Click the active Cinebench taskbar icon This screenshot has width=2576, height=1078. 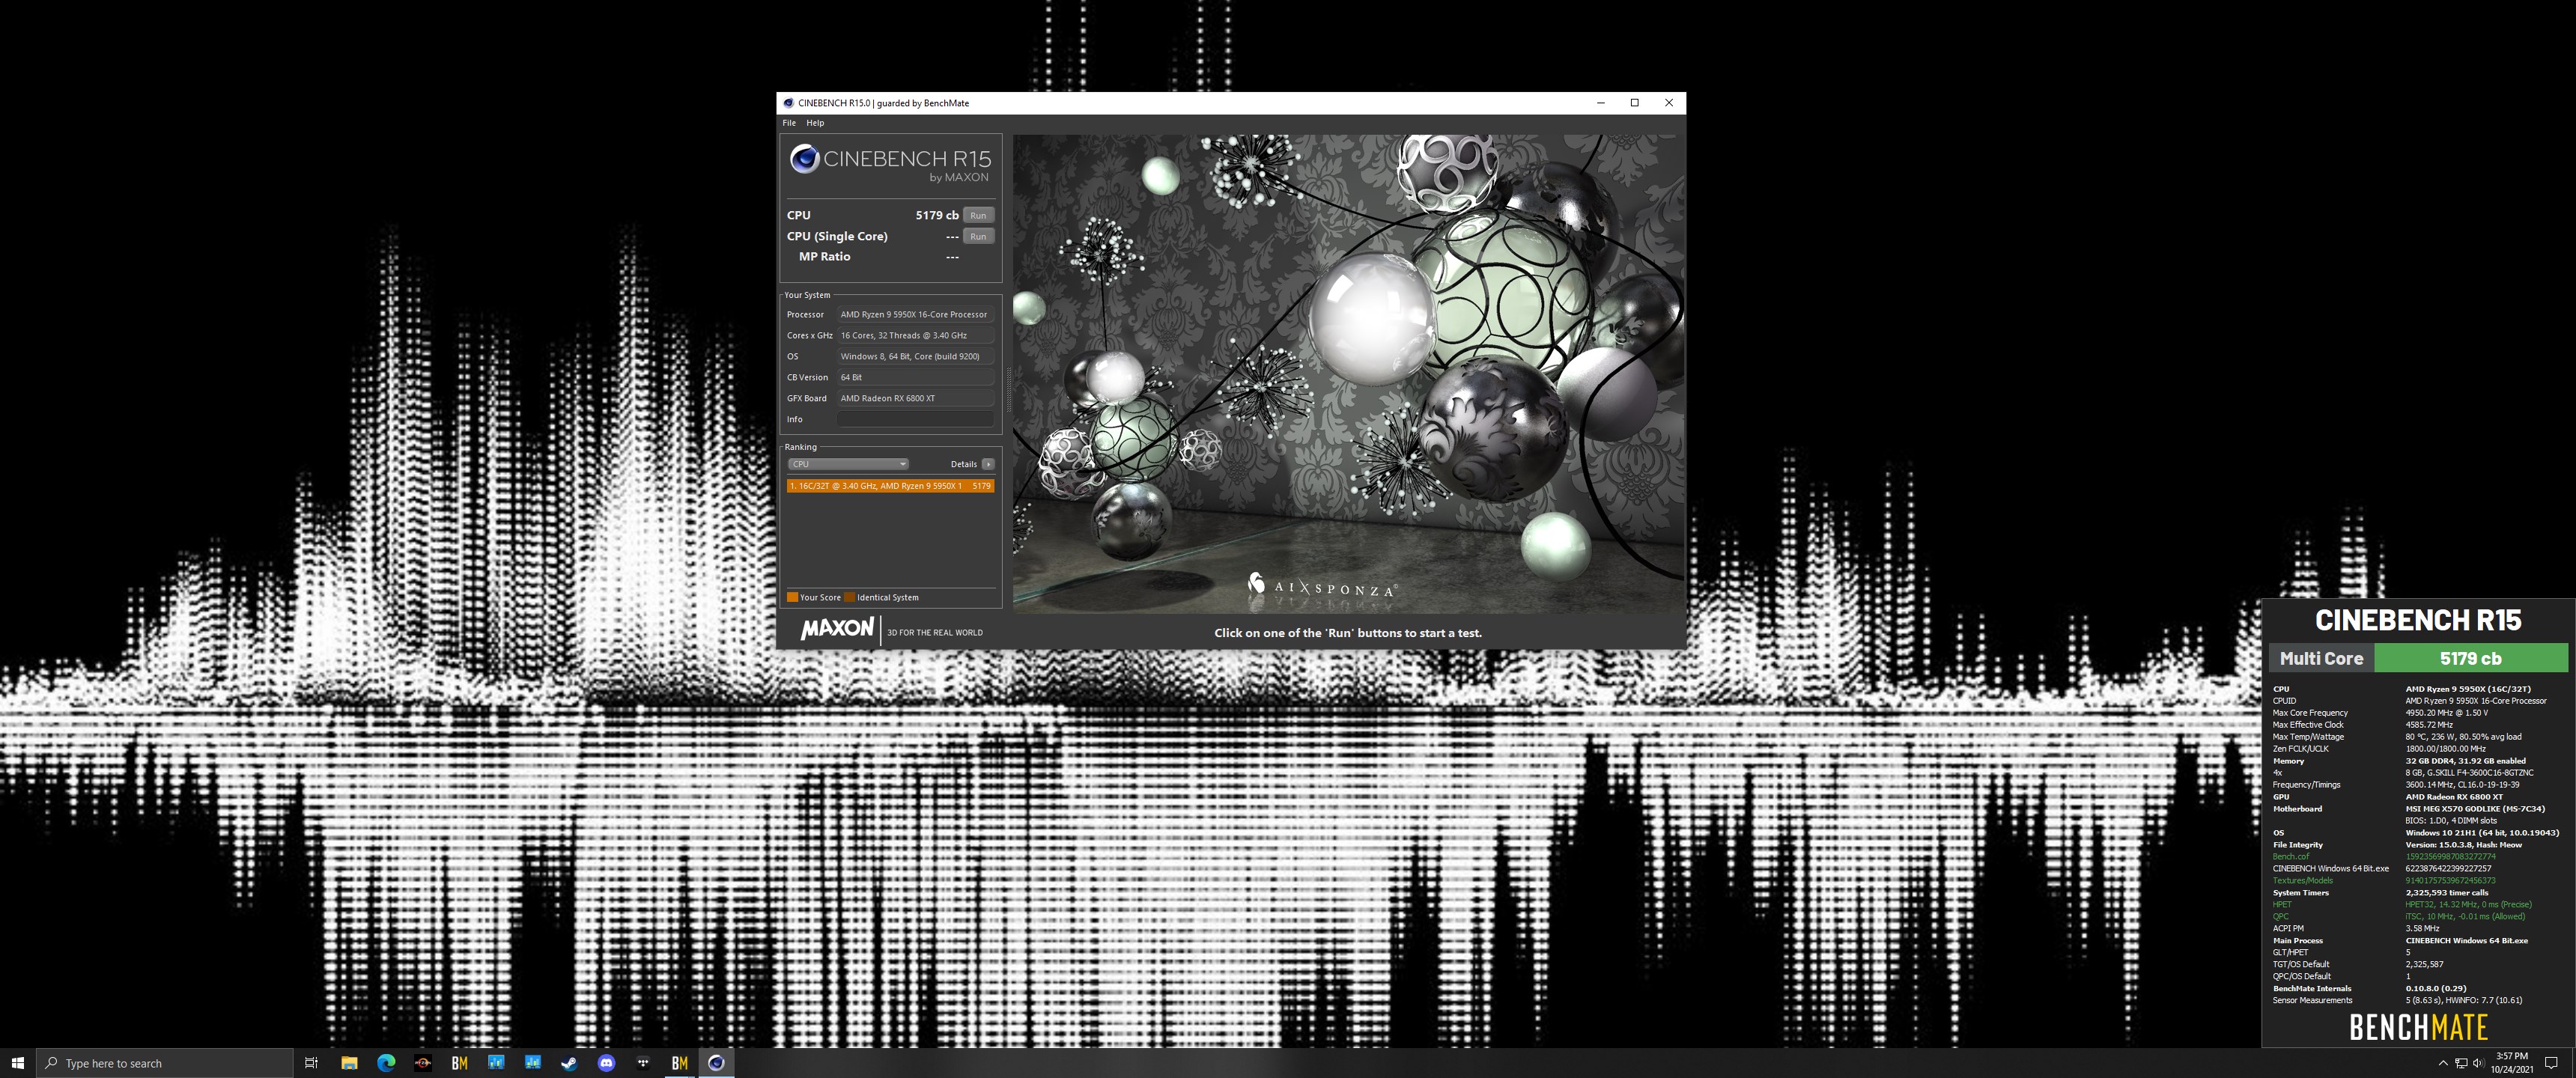pos(716,1063)
